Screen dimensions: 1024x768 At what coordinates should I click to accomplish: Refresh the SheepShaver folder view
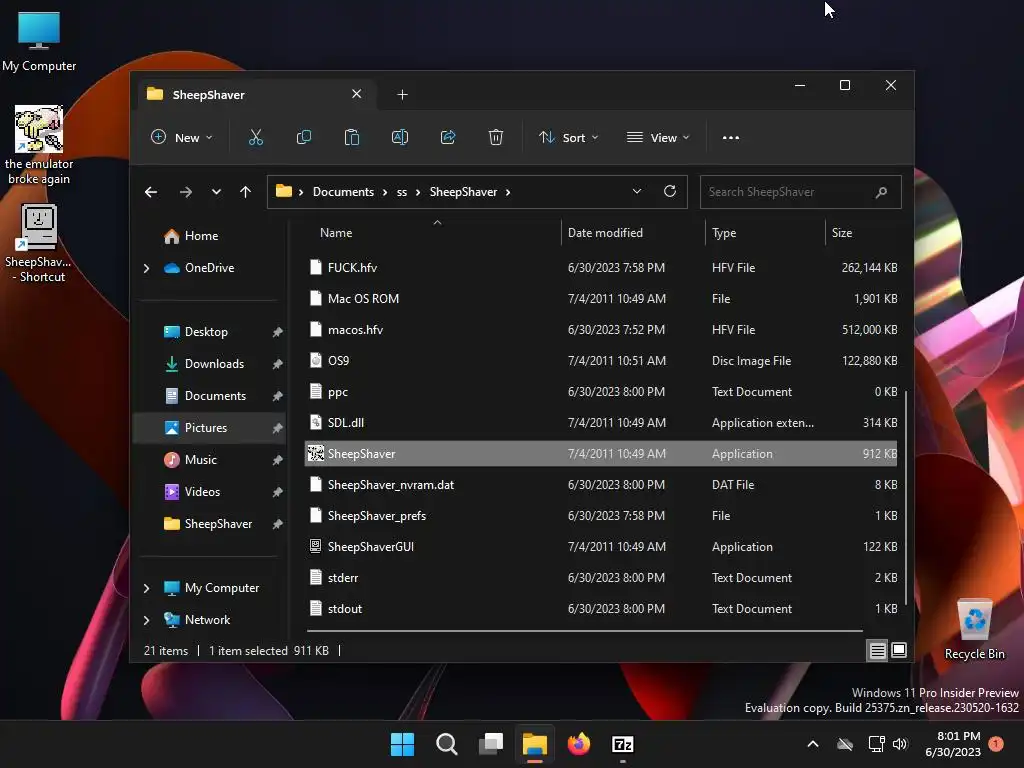pyautogui.click(x=669, y=191)
